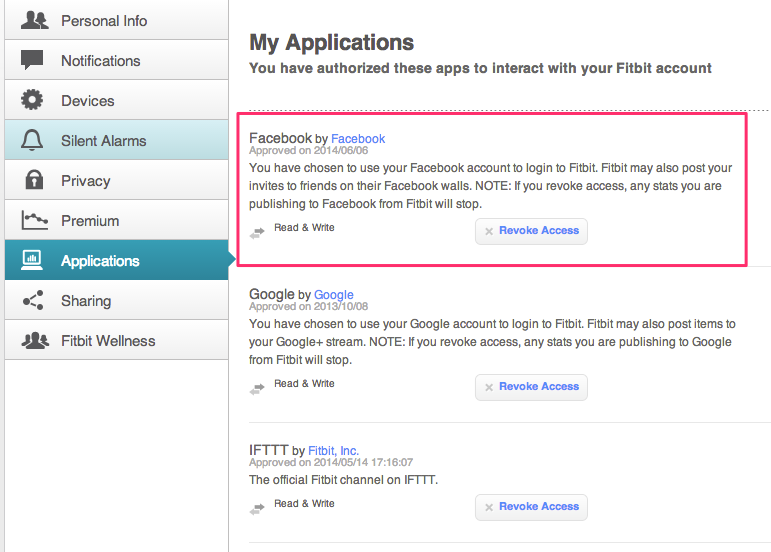Open the Devices settings section
The height and width of the screenshot is (552, 771).
[x=117, y=100]
